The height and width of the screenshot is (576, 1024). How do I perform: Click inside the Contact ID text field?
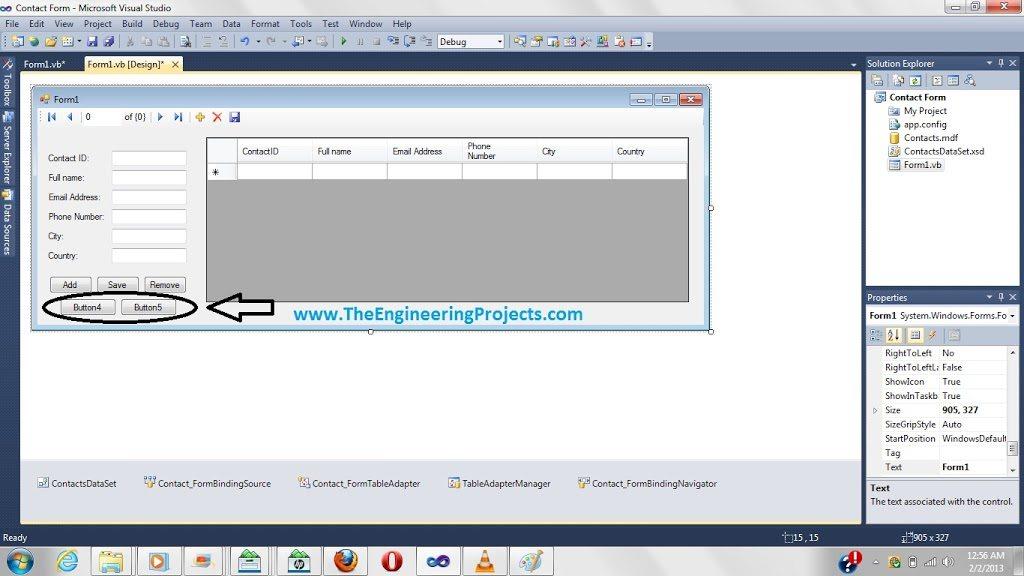(152, 158)
